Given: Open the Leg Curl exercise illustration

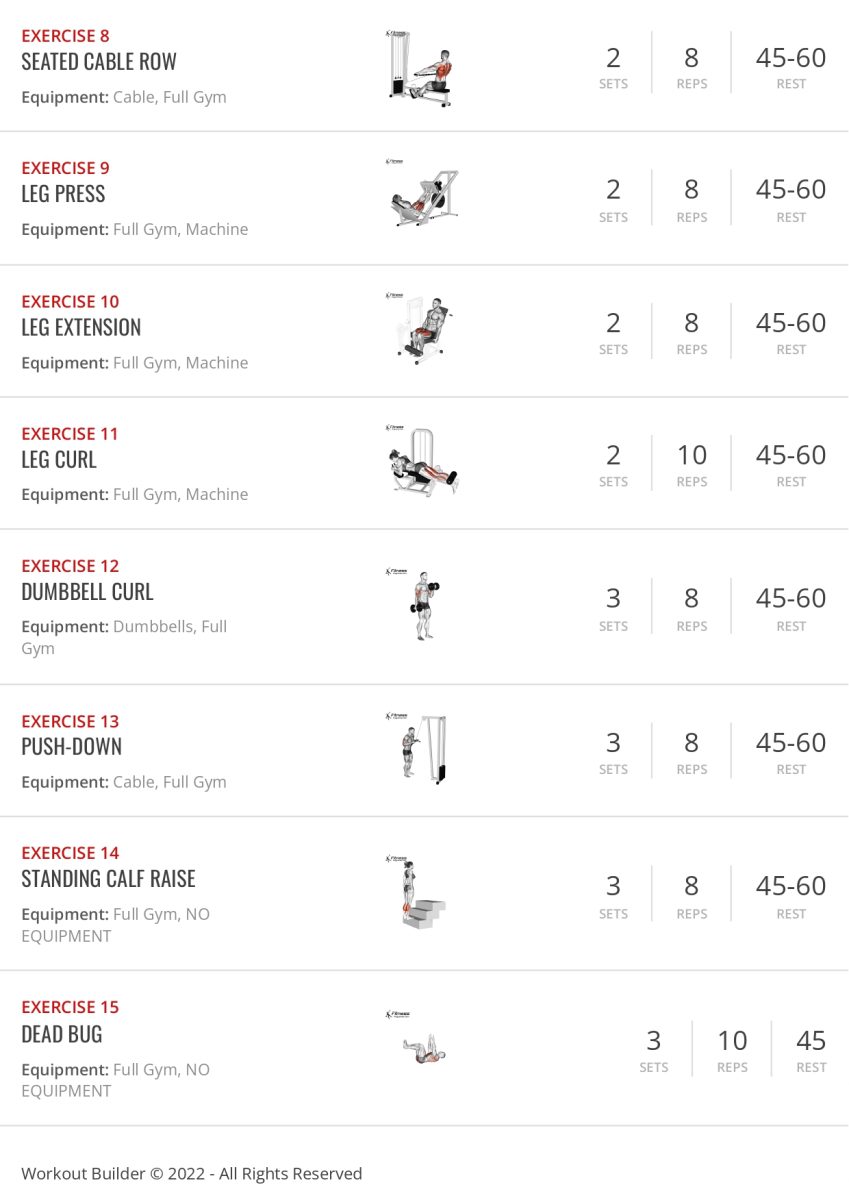Looking at the screenshot, I should (424, 459).
